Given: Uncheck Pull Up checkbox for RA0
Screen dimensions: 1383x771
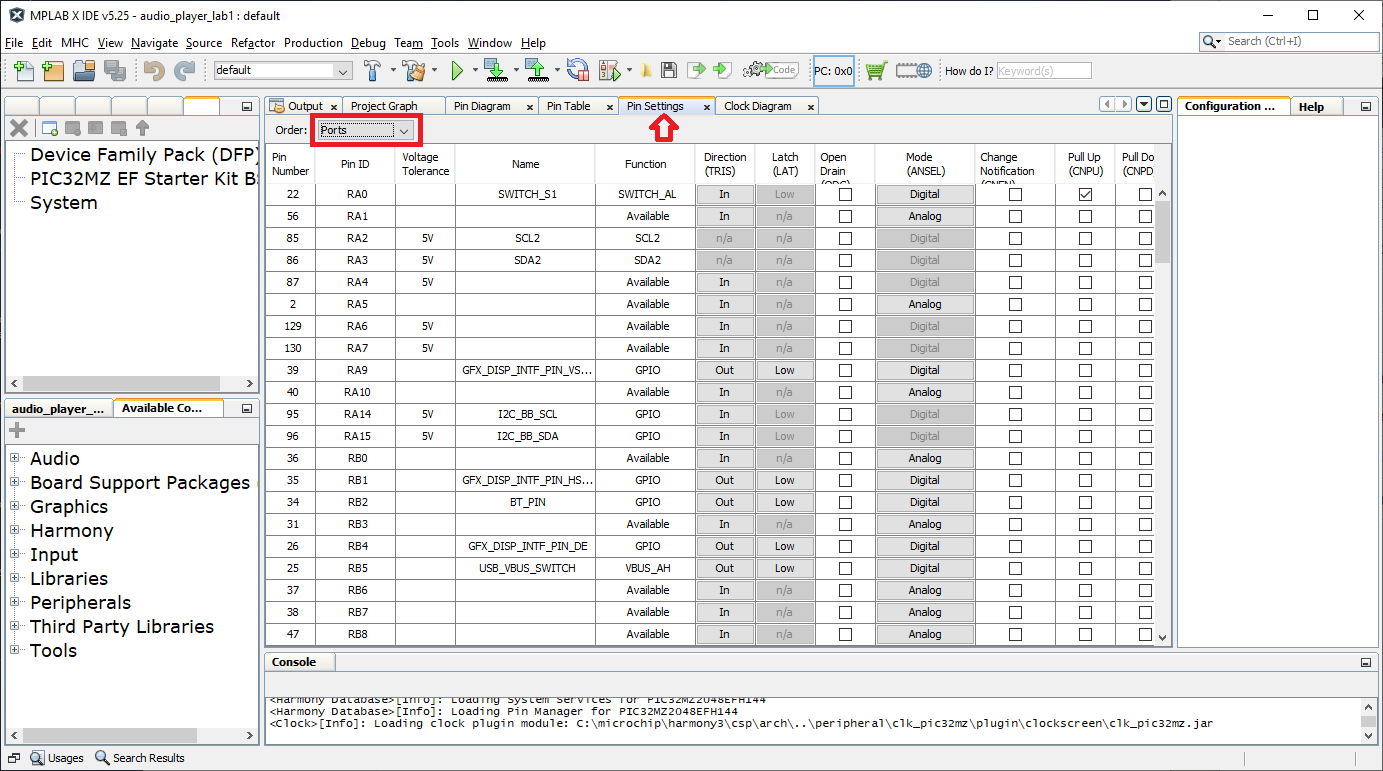Looking at the screenshot, I should pos(1085,194).
